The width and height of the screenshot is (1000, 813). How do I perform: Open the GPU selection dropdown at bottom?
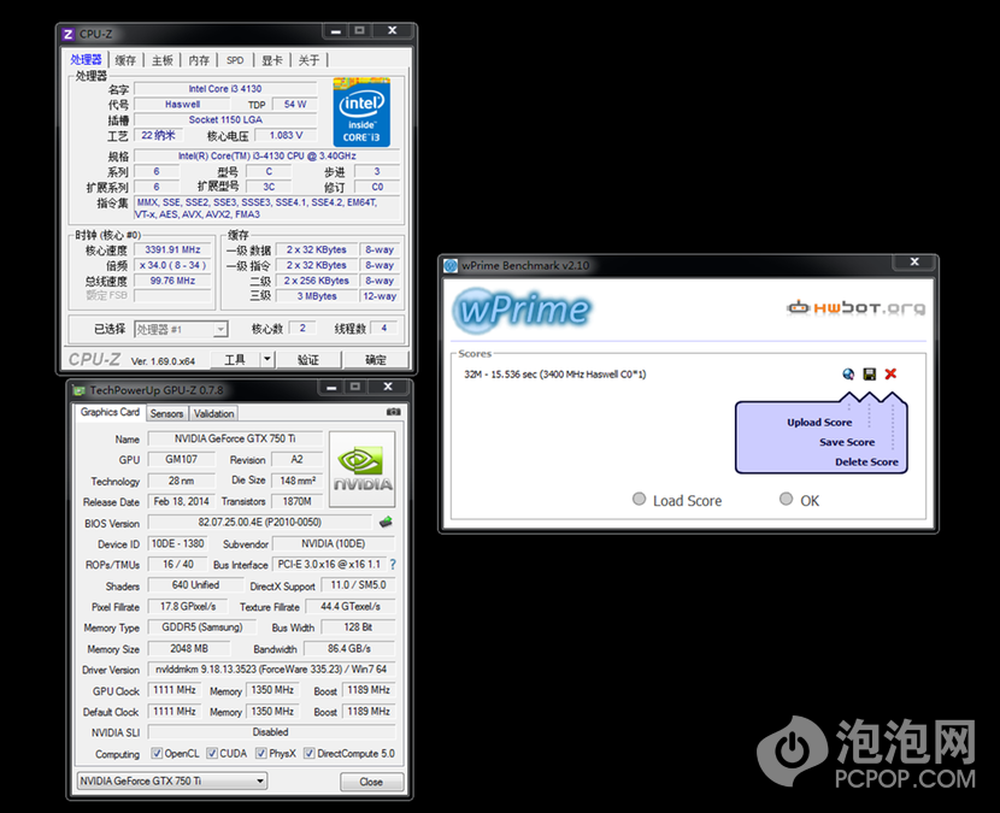coord(172,780)
